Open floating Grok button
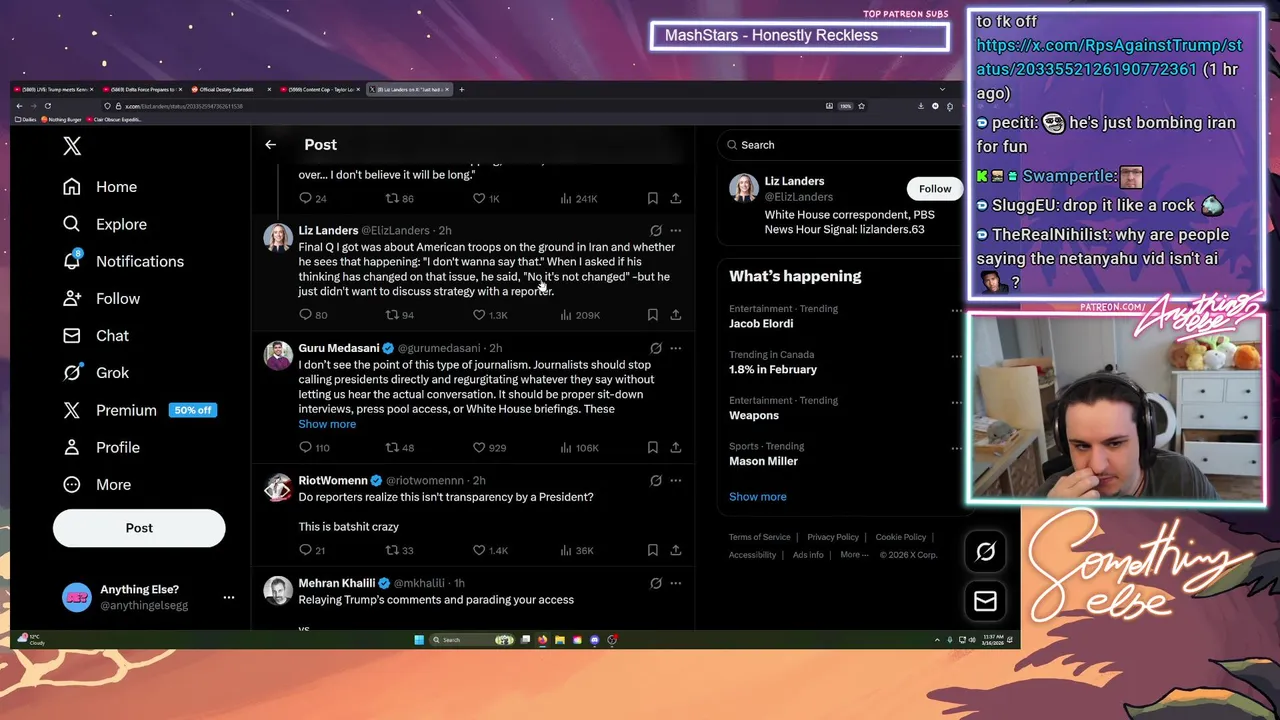 985,552
